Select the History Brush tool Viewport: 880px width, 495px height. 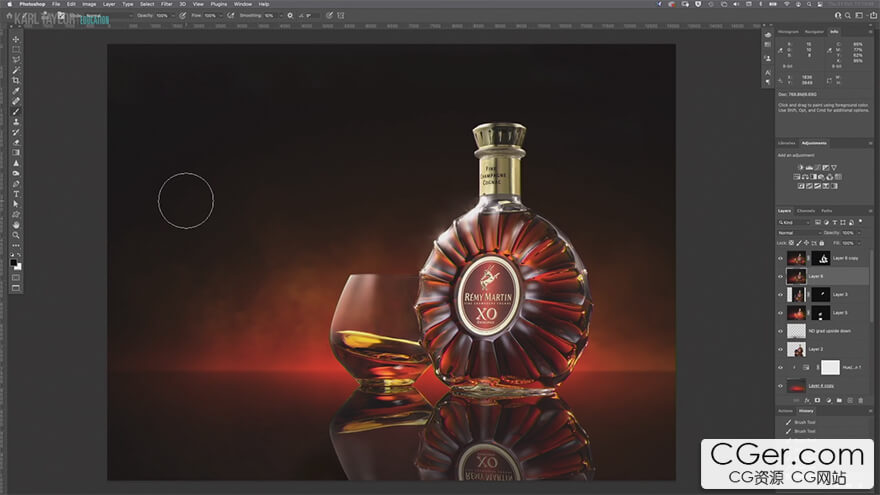click(16, 132)
